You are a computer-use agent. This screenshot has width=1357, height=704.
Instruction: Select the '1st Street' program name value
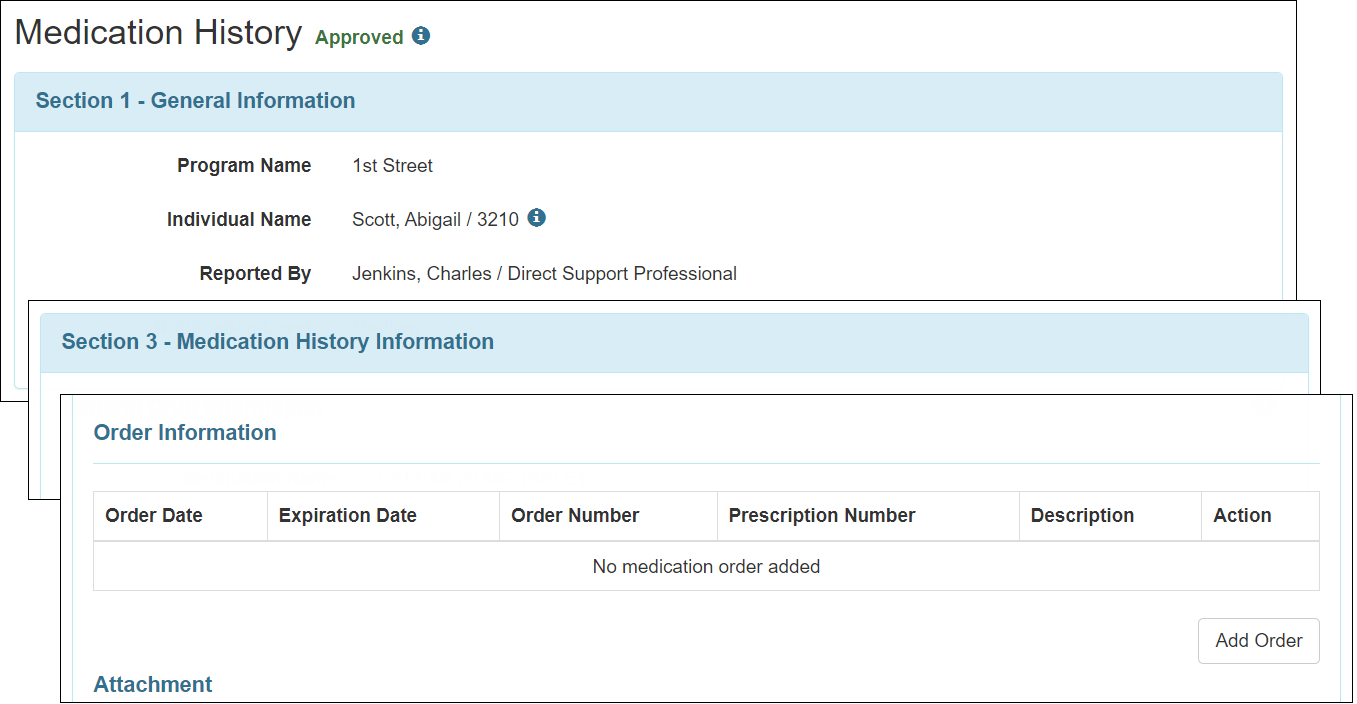[x=392, y=166]
